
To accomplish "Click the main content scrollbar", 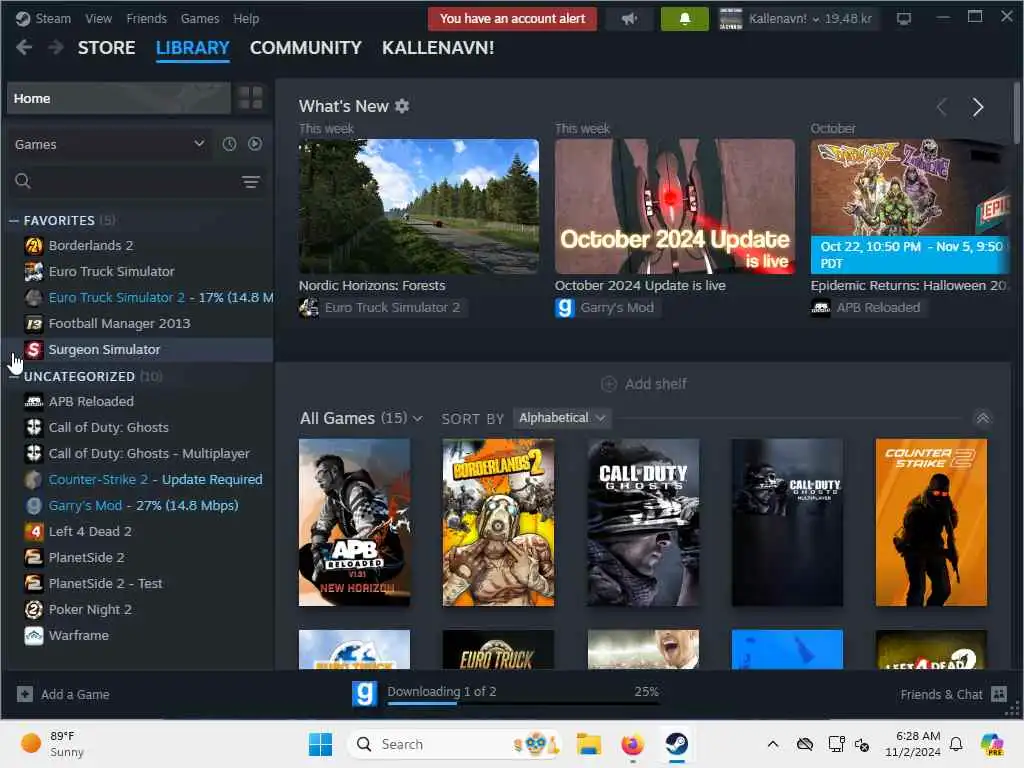I will click(1017, 111).
